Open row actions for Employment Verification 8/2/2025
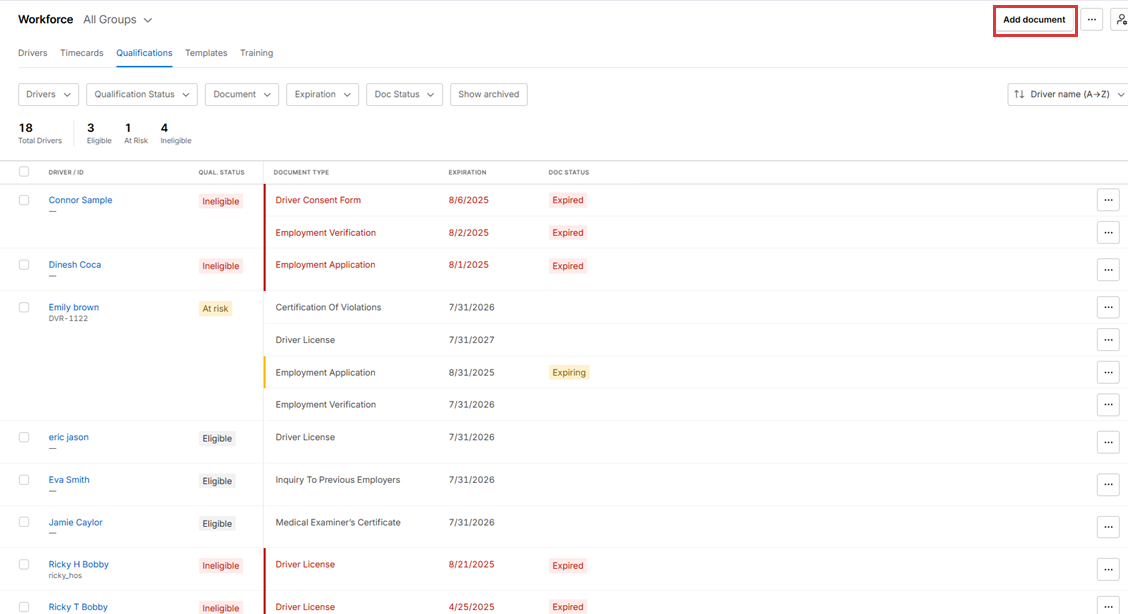 [x=1107, y=233]
